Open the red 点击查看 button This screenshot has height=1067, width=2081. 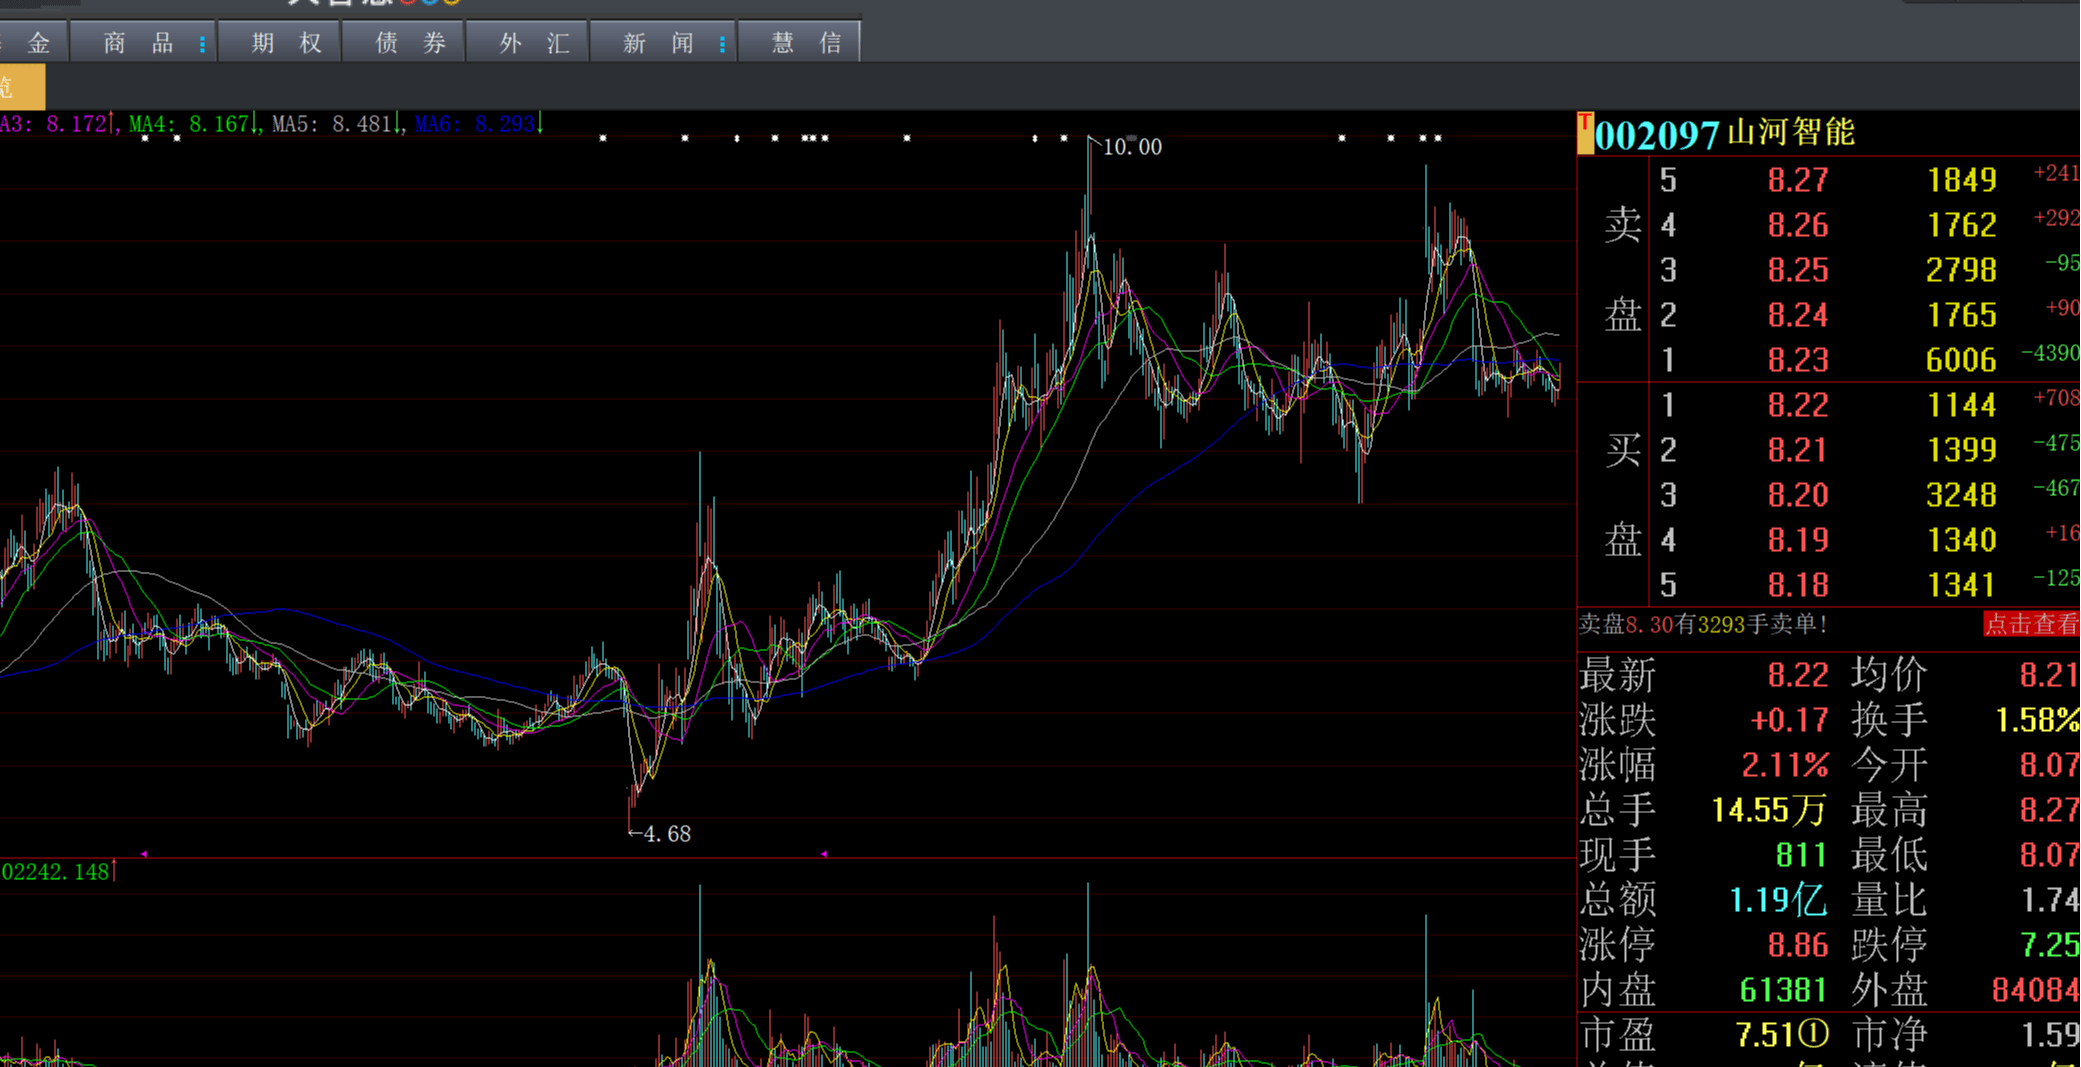[x=2031, y=624]
